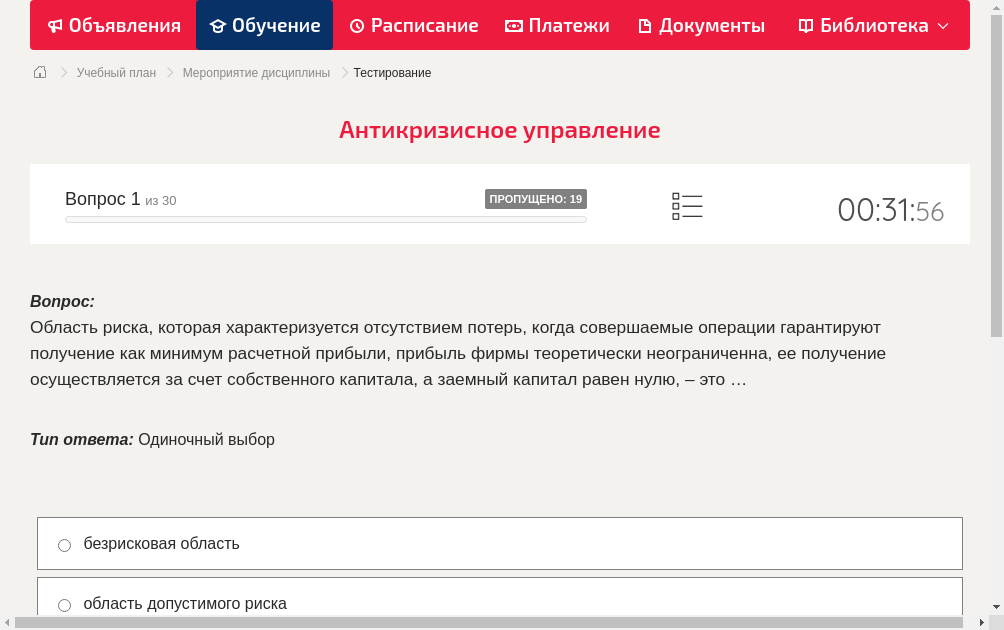This screenshot has height=630, width=1004.
Task: Click the ПРОПУЩЕНО: 19 badge
Action: [x=536, y=199]
